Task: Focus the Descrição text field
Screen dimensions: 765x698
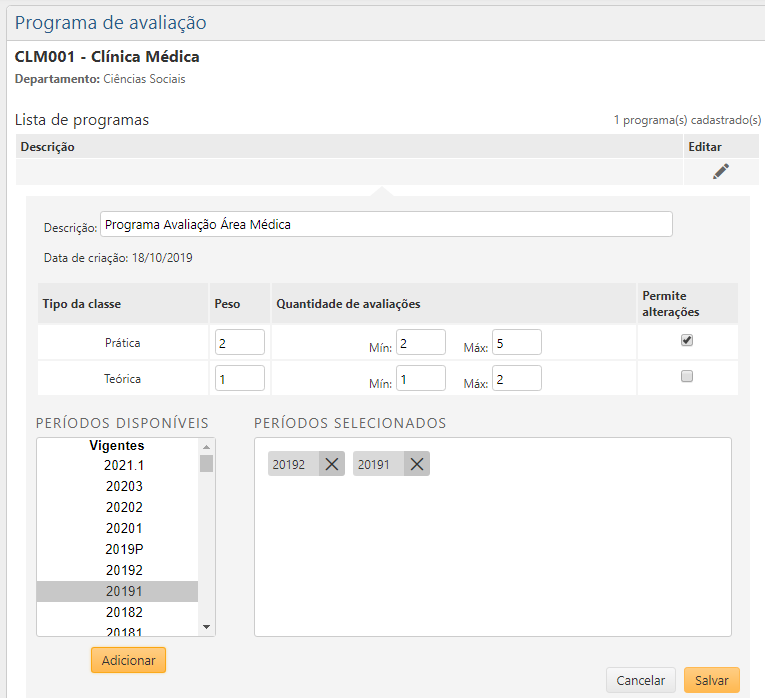Action: (x=386, y=224)
